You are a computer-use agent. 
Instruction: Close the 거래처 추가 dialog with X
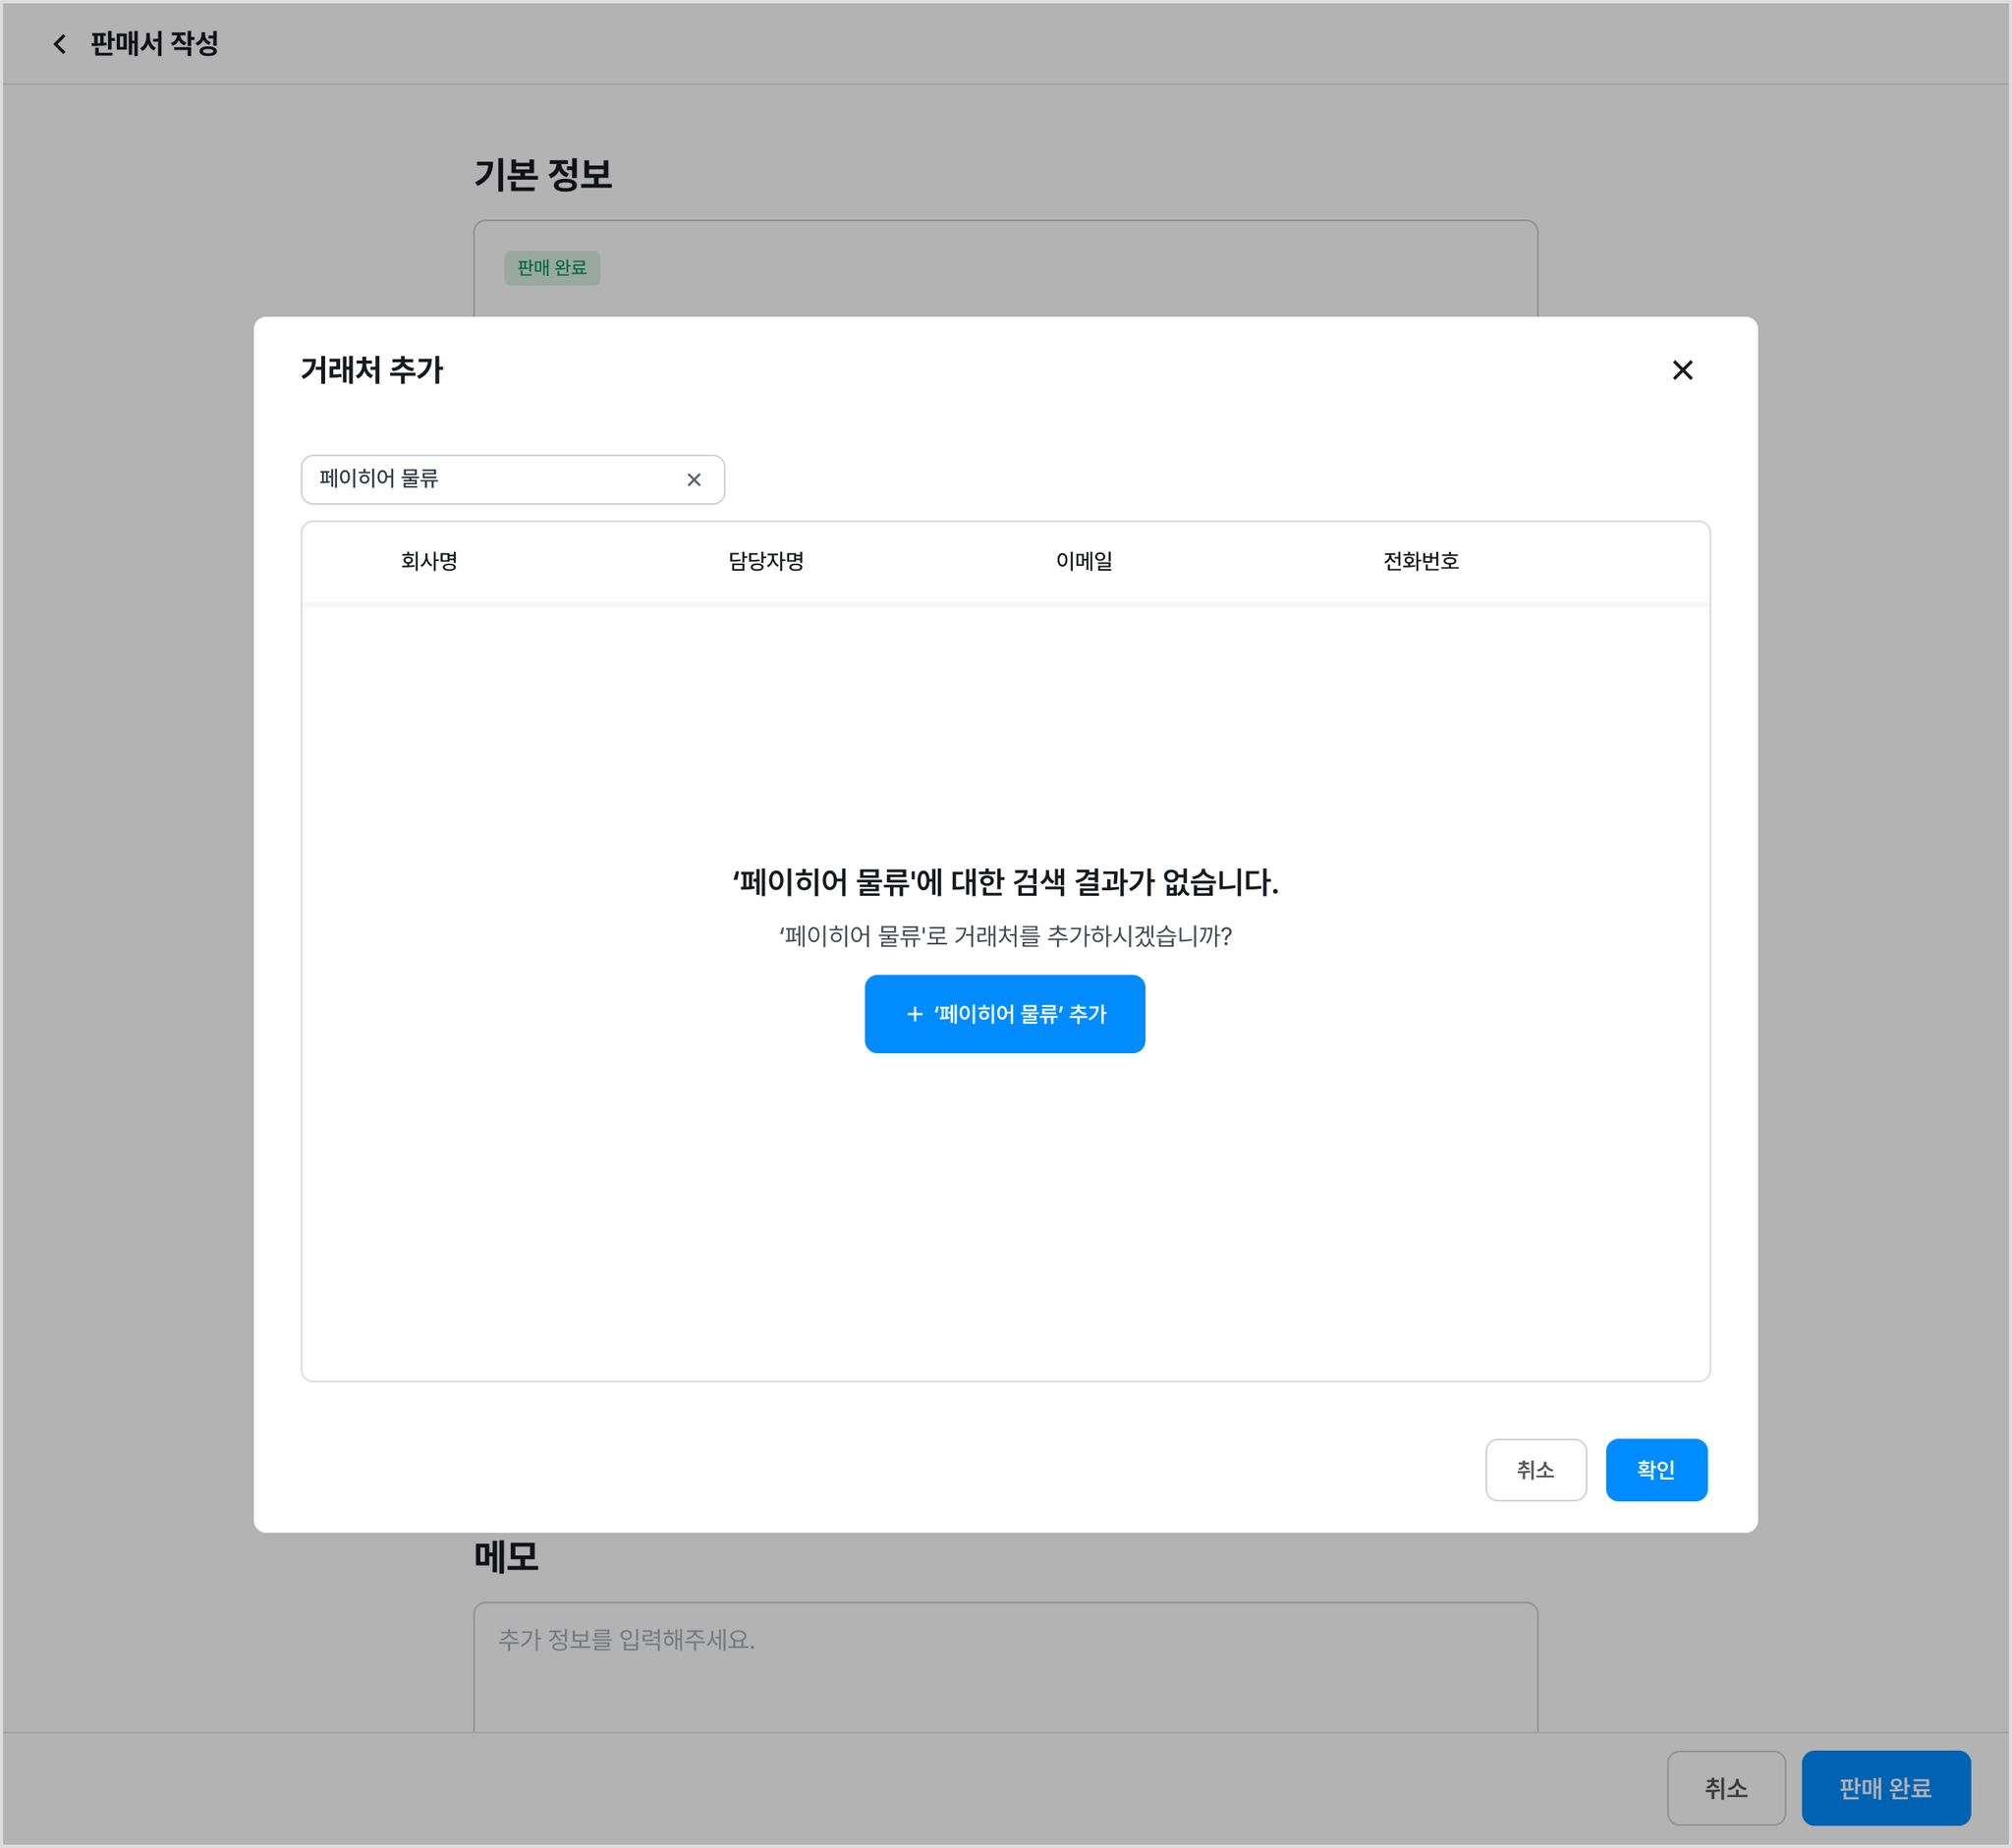(x=1682, y=370)
